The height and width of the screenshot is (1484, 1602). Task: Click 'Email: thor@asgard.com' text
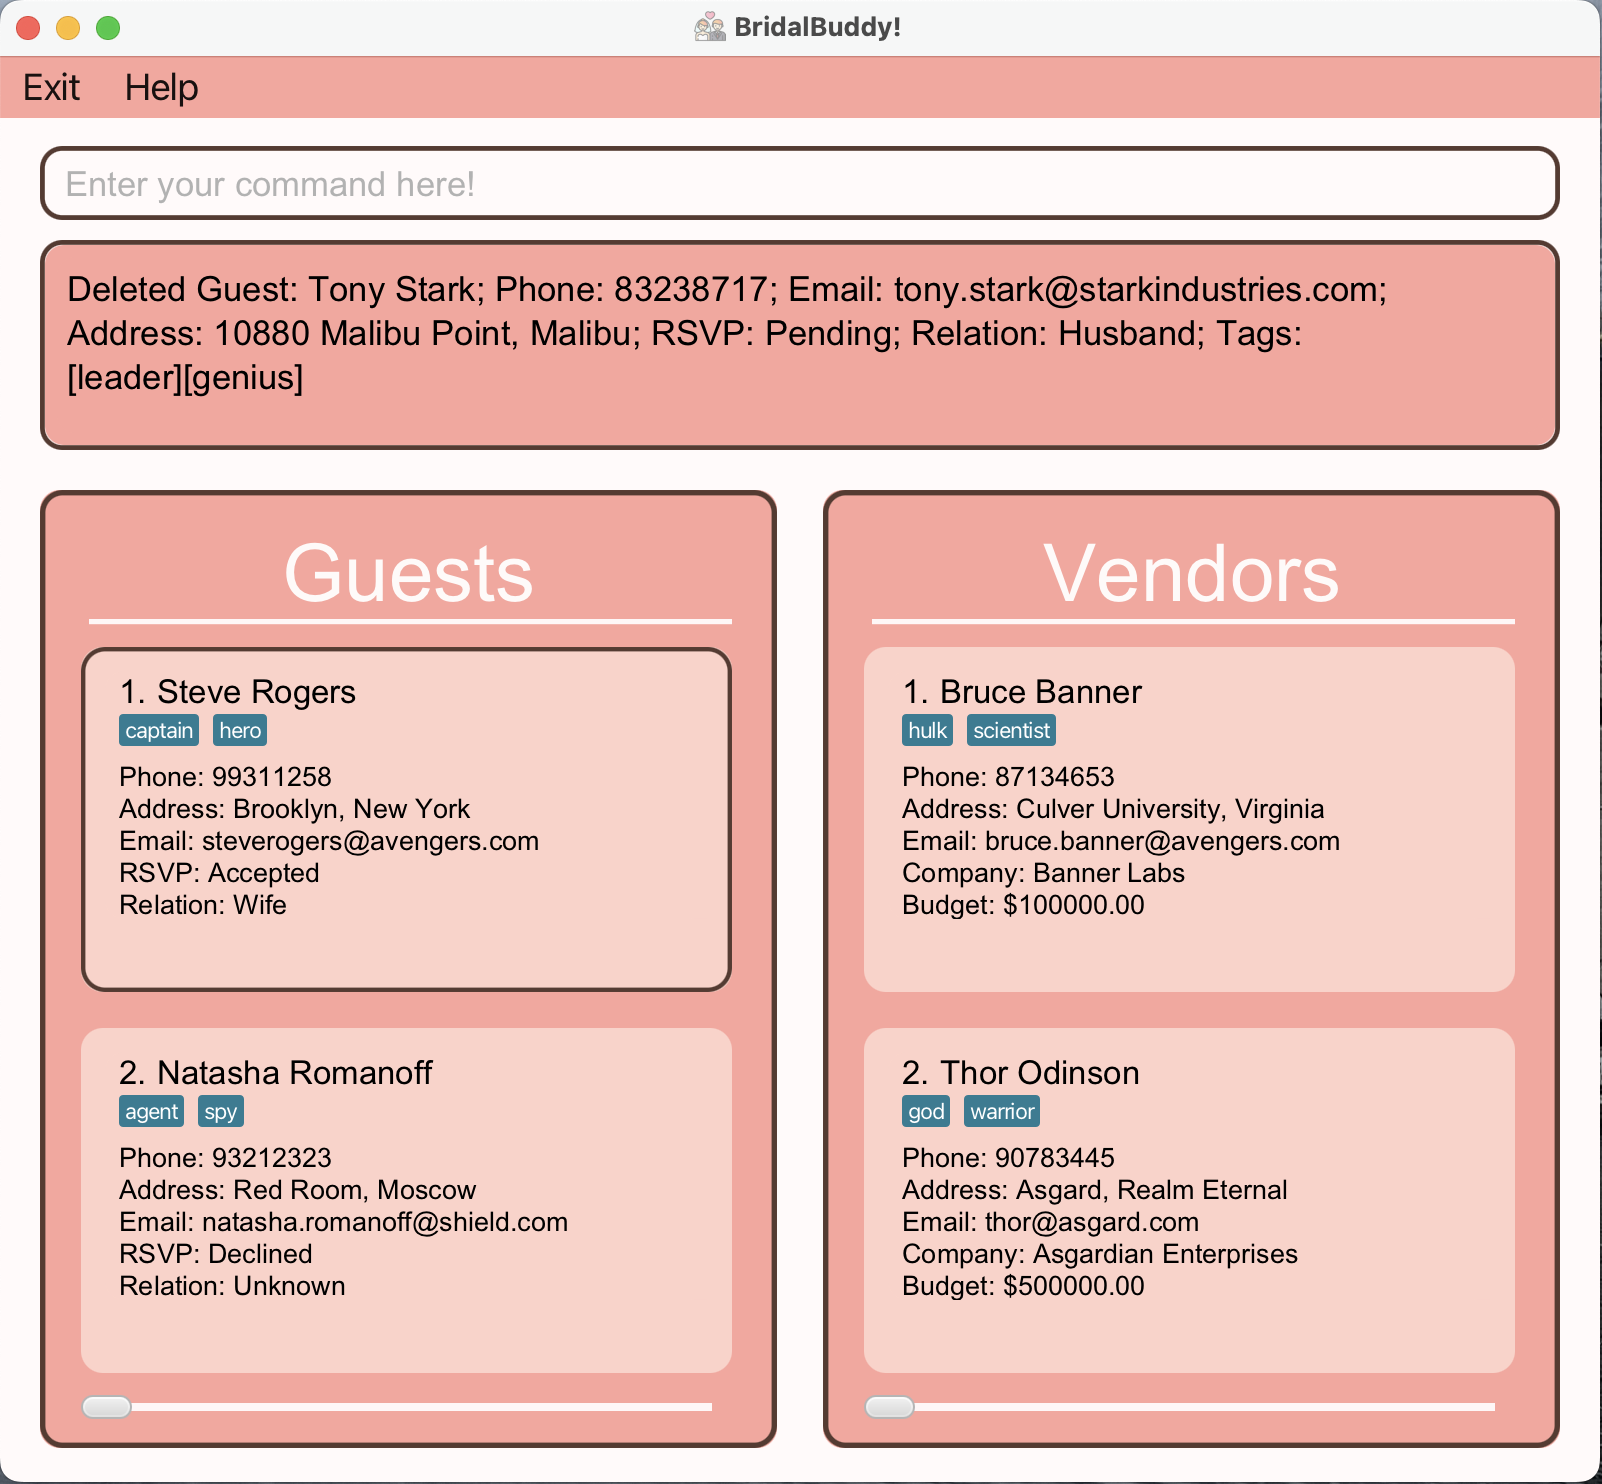pyautogui.click(x=1050, y=1222)
